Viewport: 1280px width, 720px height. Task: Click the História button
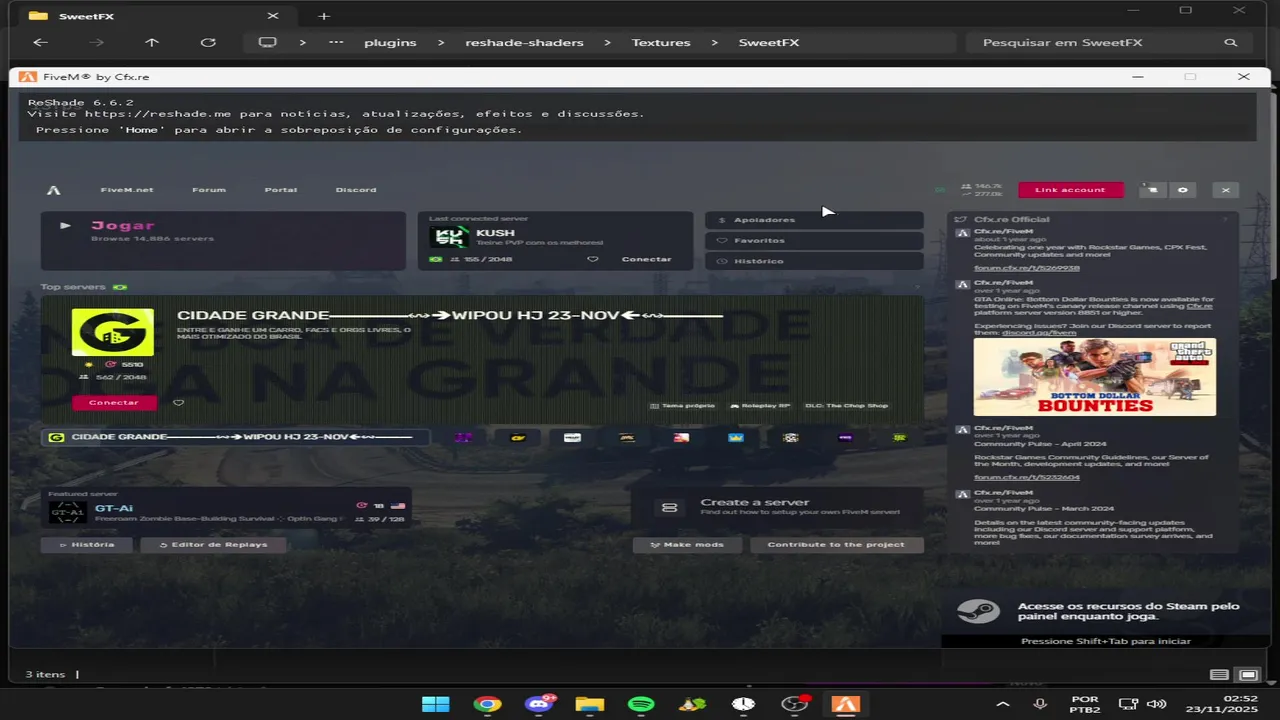[87, 545]
